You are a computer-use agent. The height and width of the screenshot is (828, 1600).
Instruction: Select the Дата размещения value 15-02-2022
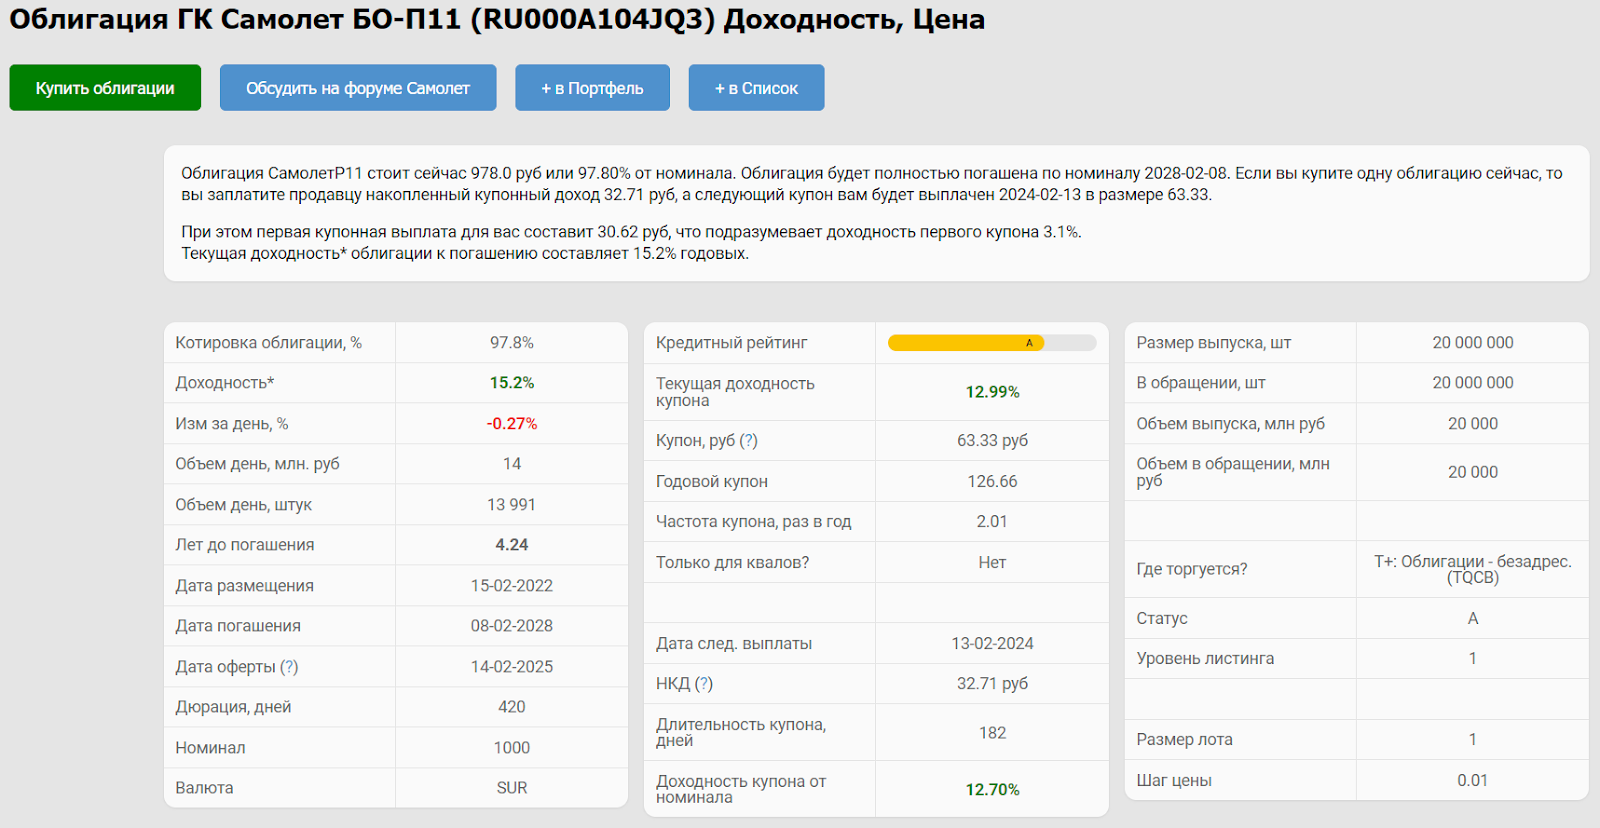click(512, 586)
